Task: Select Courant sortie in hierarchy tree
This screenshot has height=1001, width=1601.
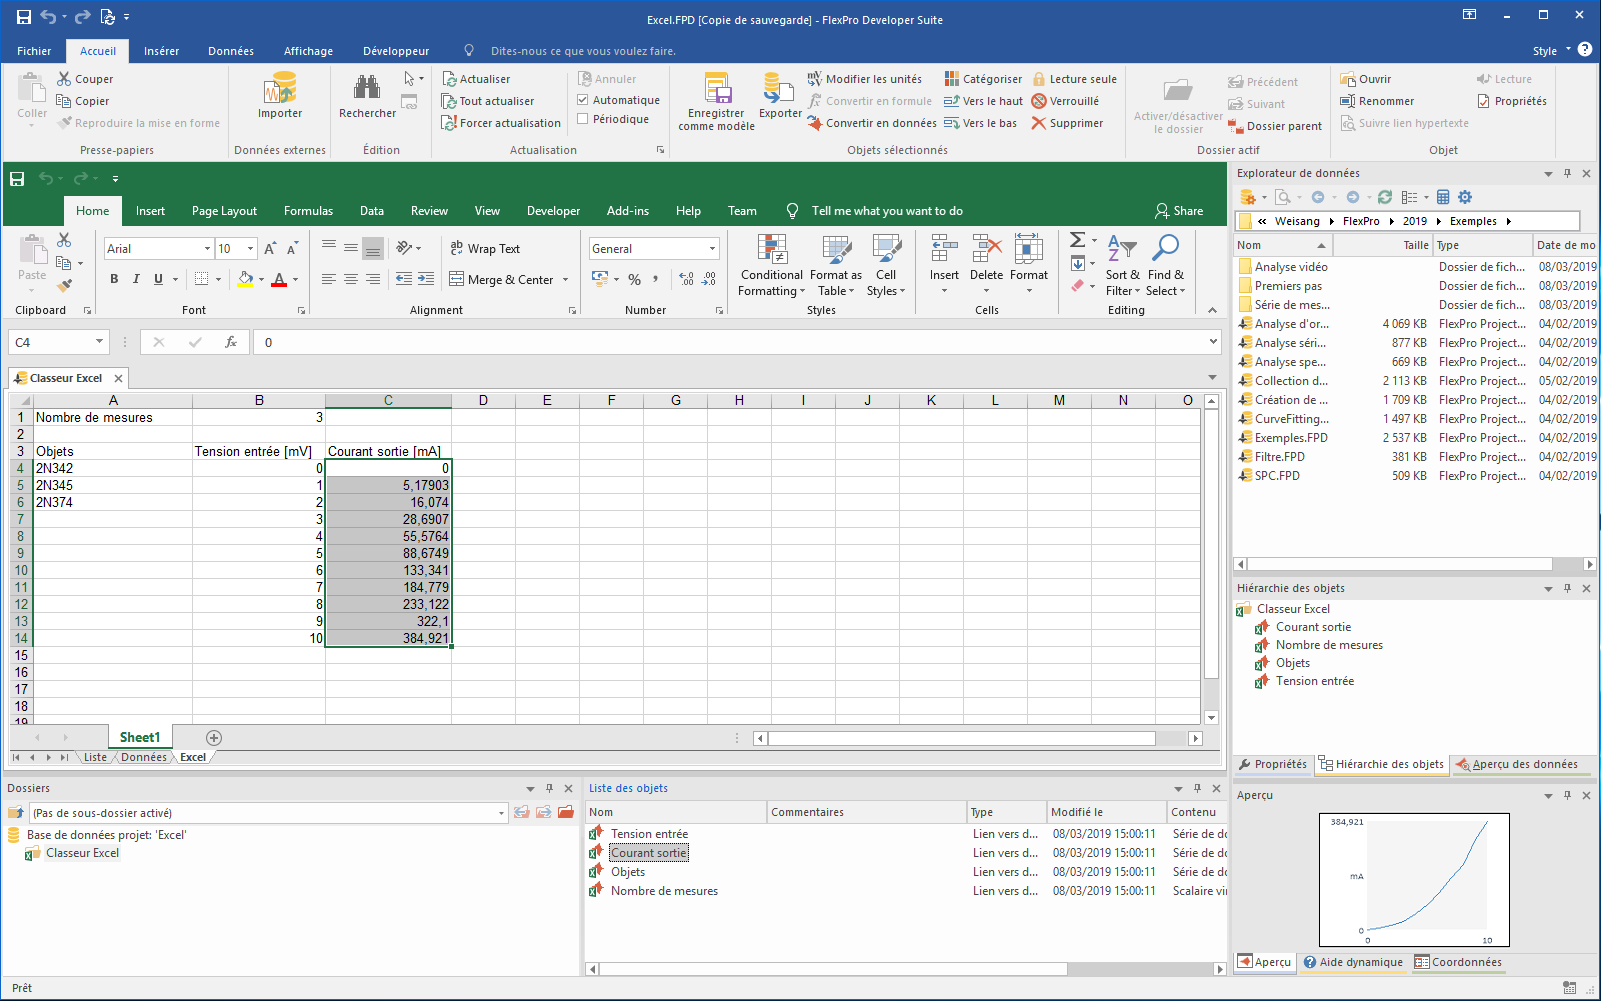Action: coord(1313,627)
